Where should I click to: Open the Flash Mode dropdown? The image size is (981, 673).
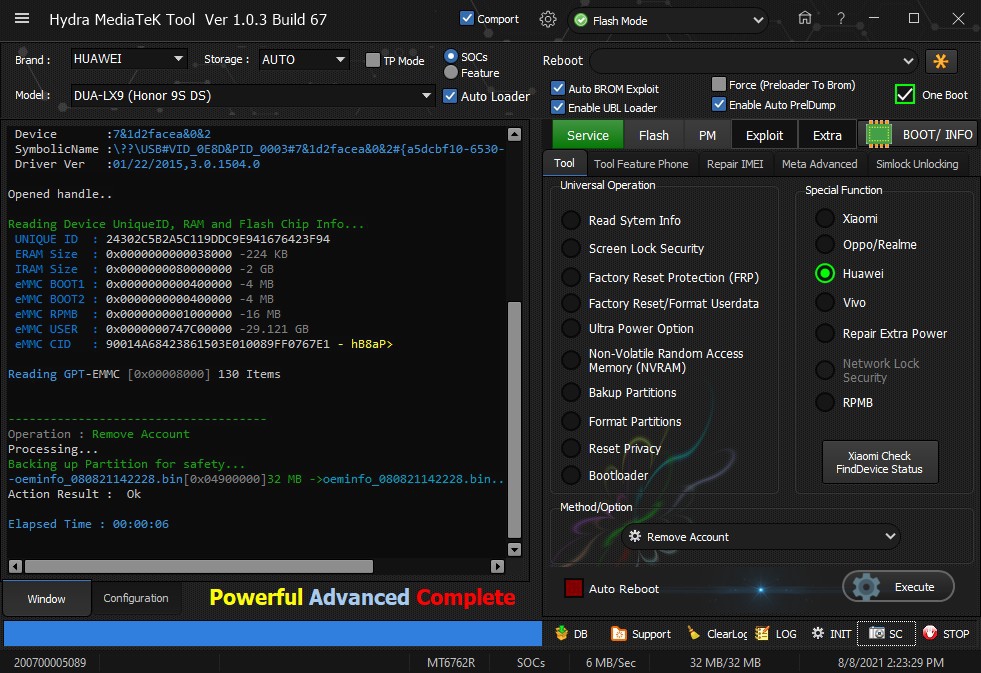668,20
